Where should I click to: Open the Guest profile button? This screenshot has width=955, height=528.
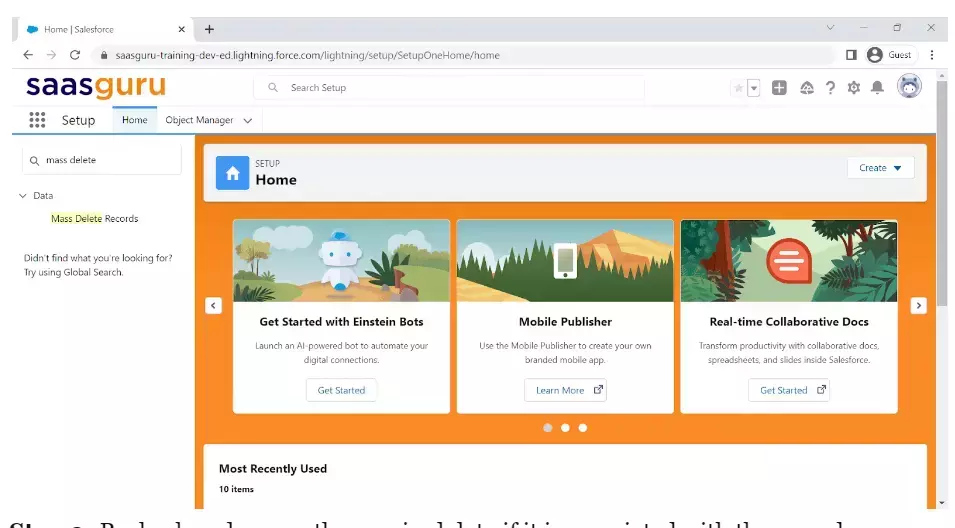click(x=889, y=55)
